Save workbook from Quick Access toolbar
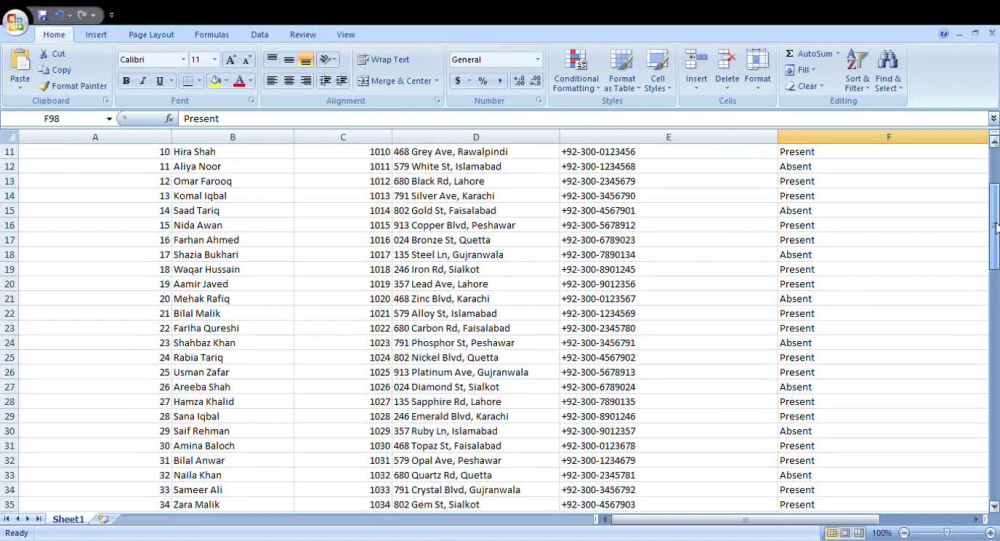This screenshot has height=541, width=1000. 42,15
